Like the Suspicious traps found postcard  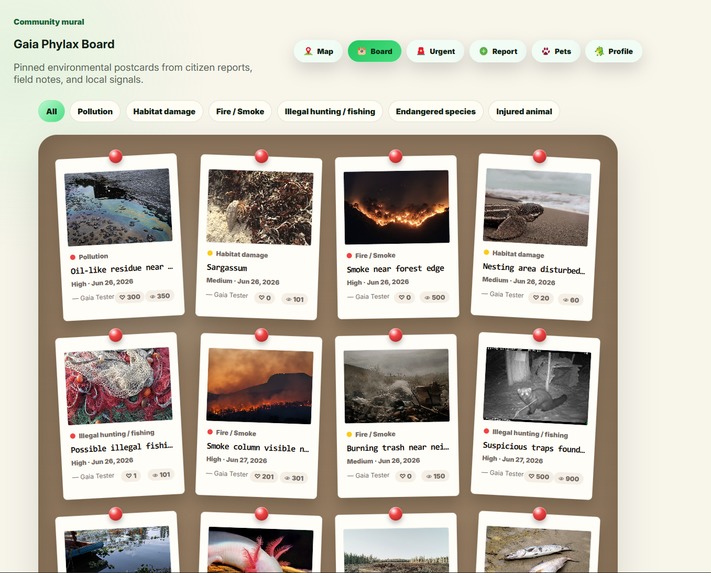539,476
